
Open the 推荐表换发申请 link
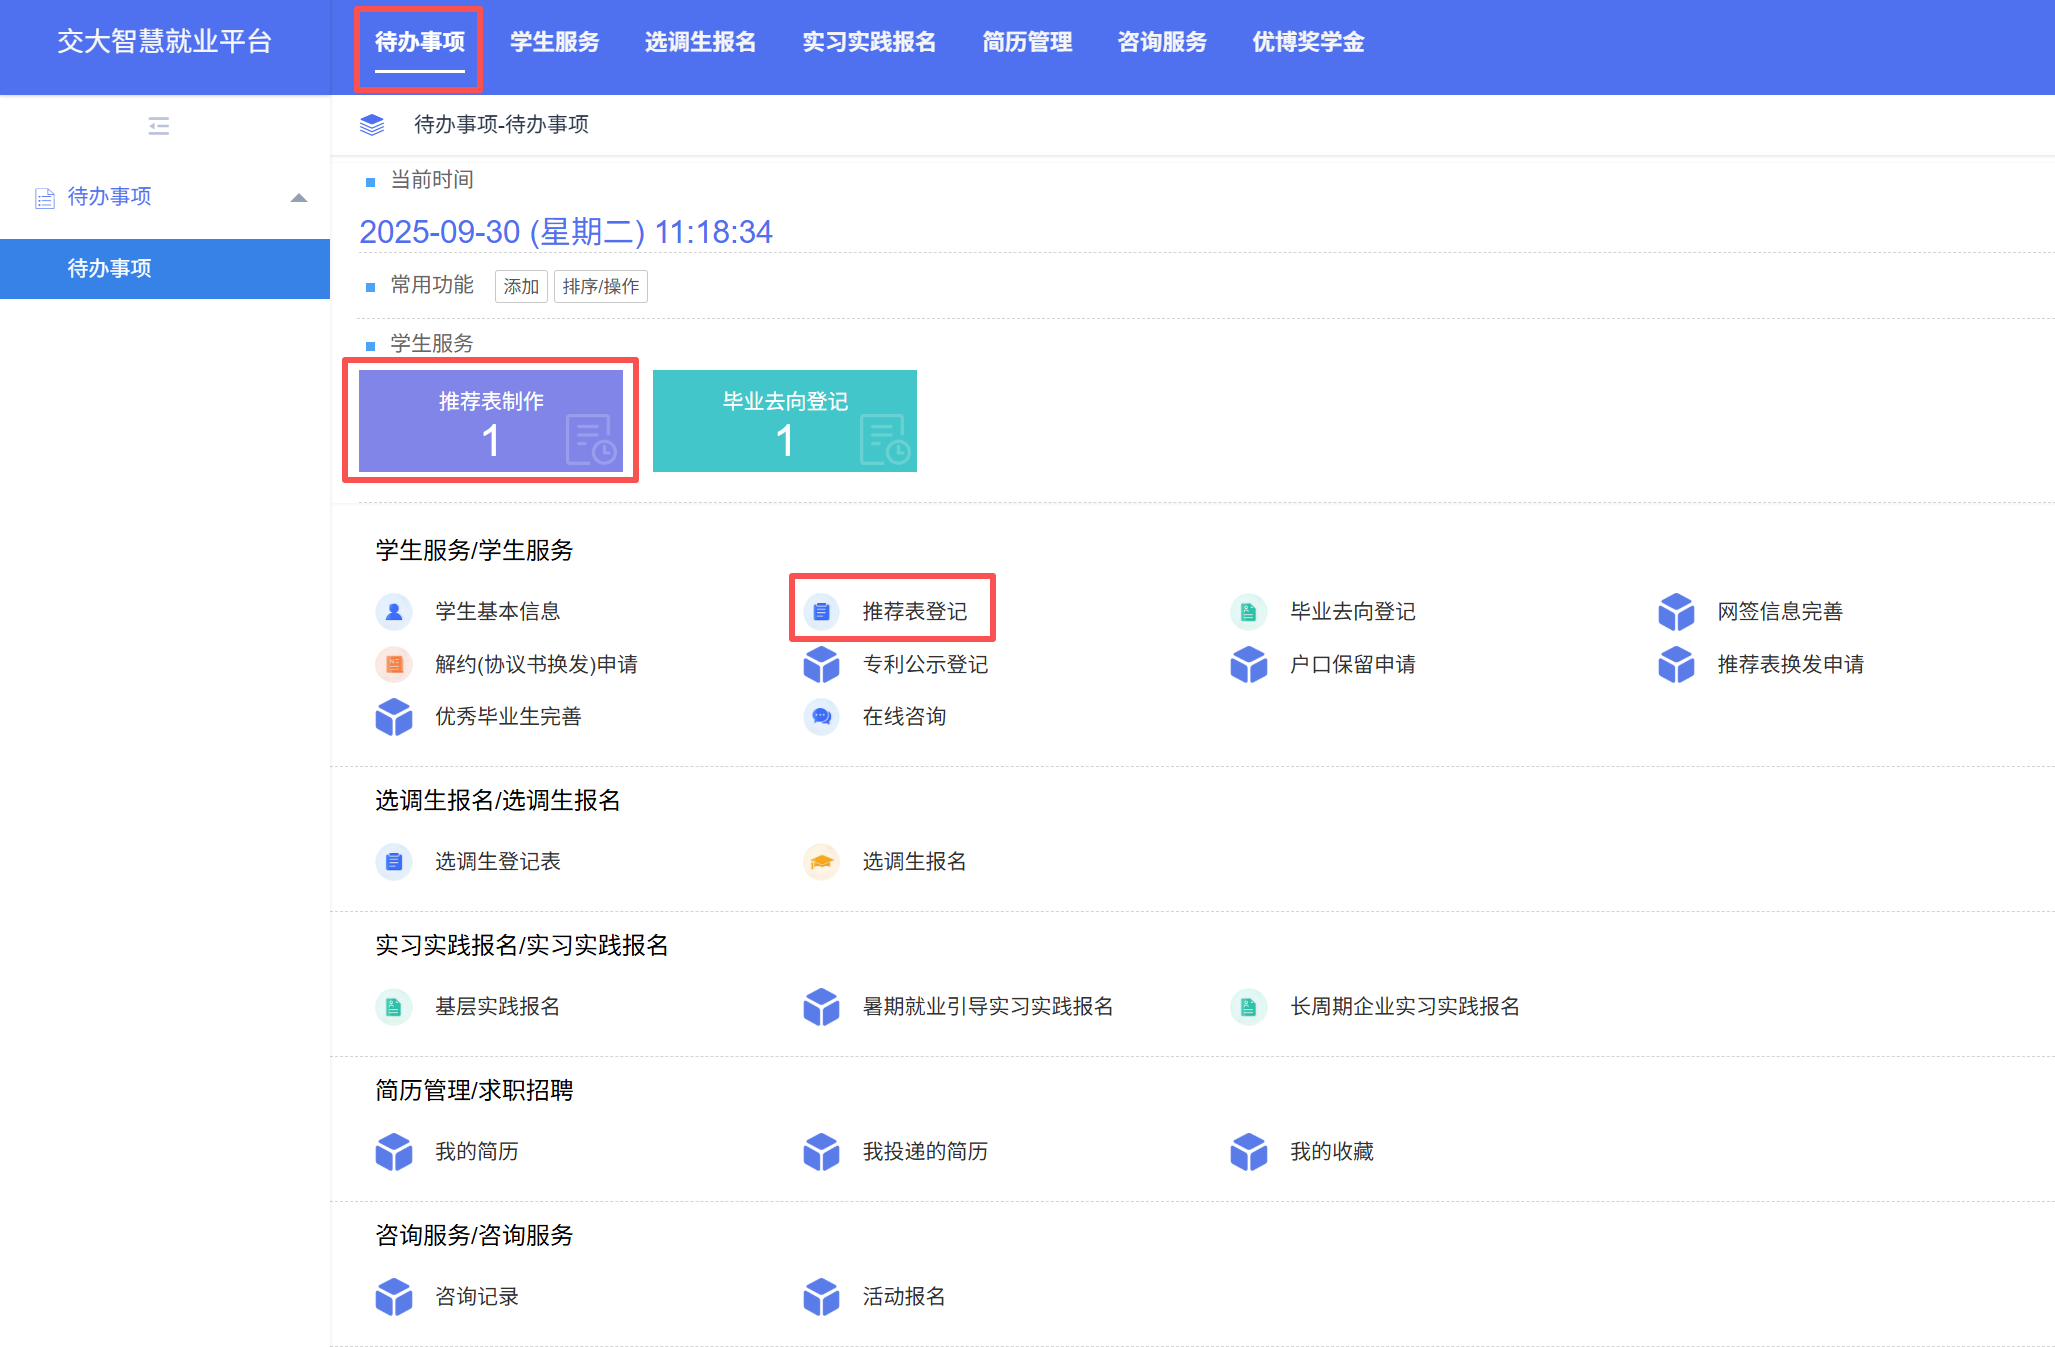pos(1790,664)
